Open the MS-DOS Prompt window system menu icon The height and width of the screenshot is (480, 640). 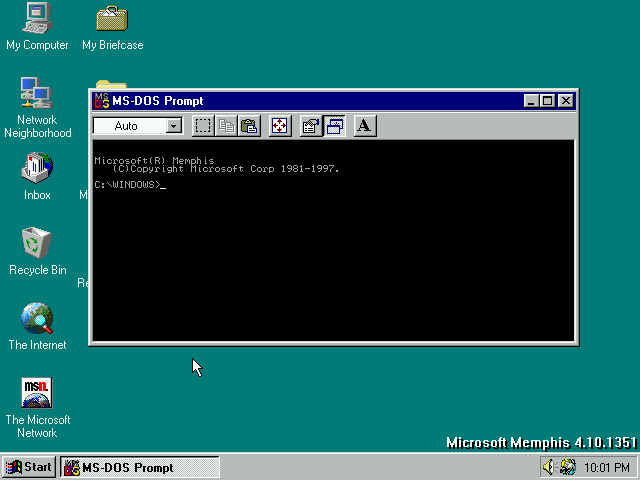[x=102, y=101]
